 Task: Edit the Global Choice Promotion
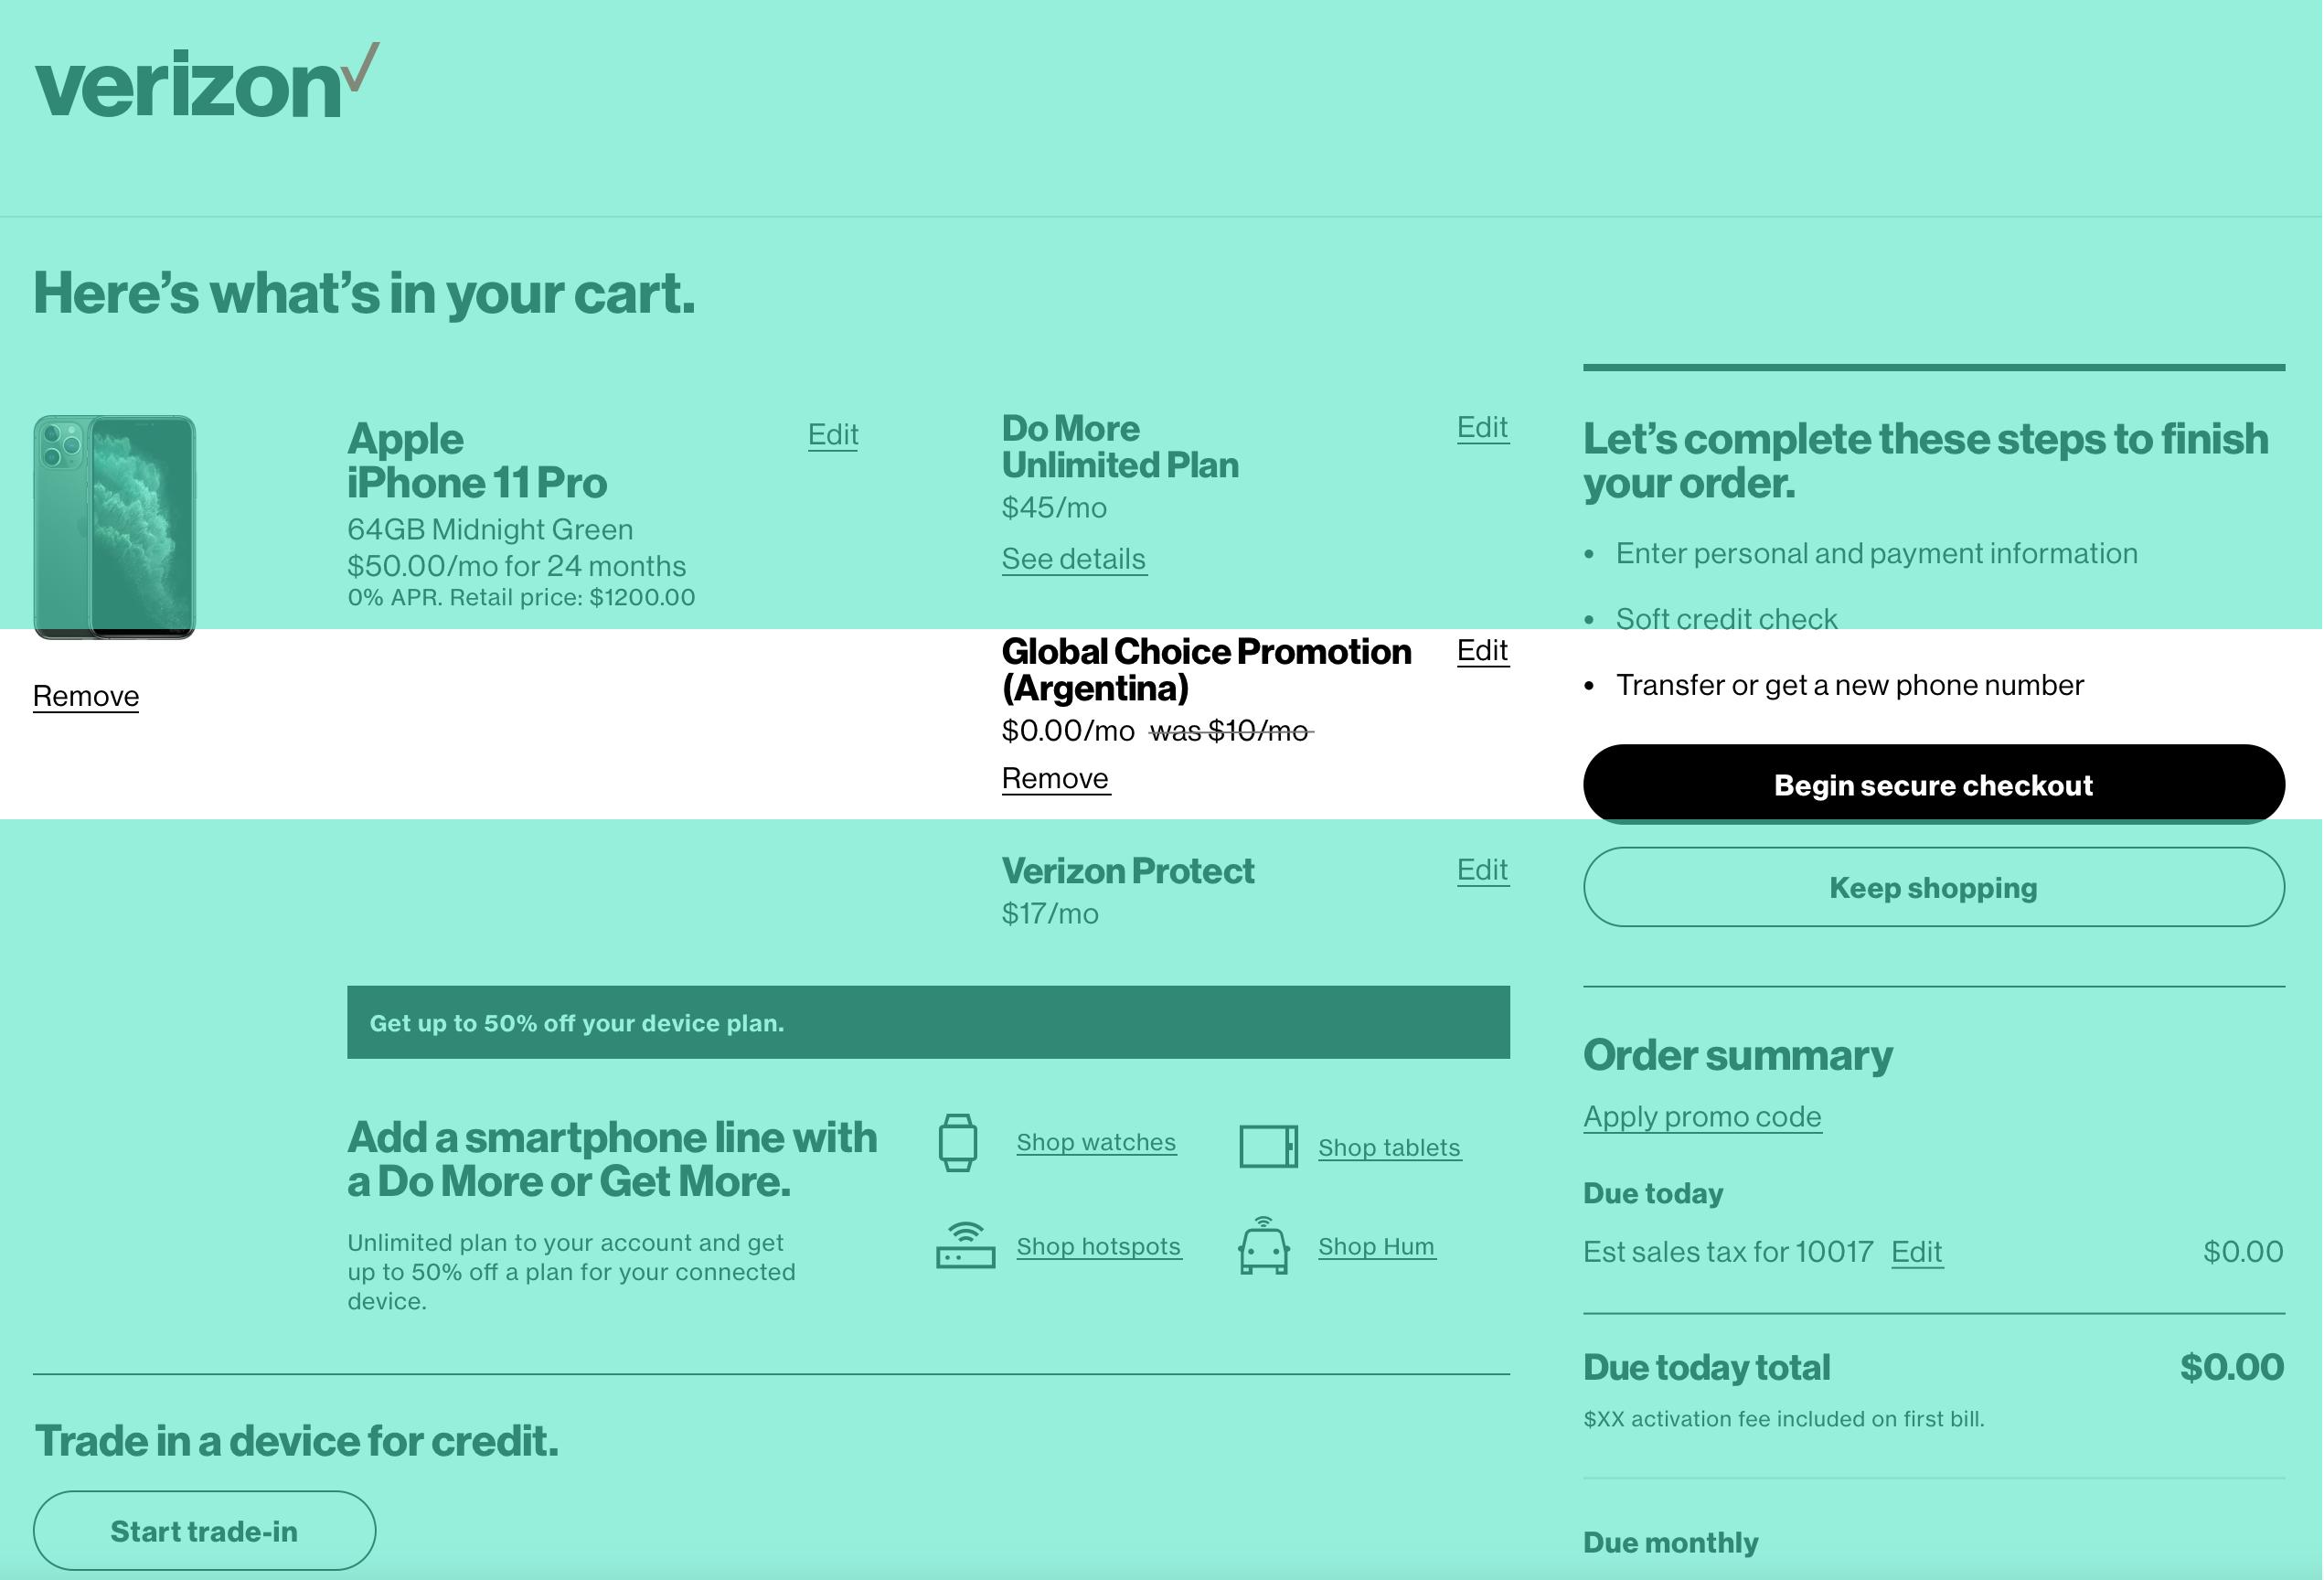click(x=1482, y=650)
